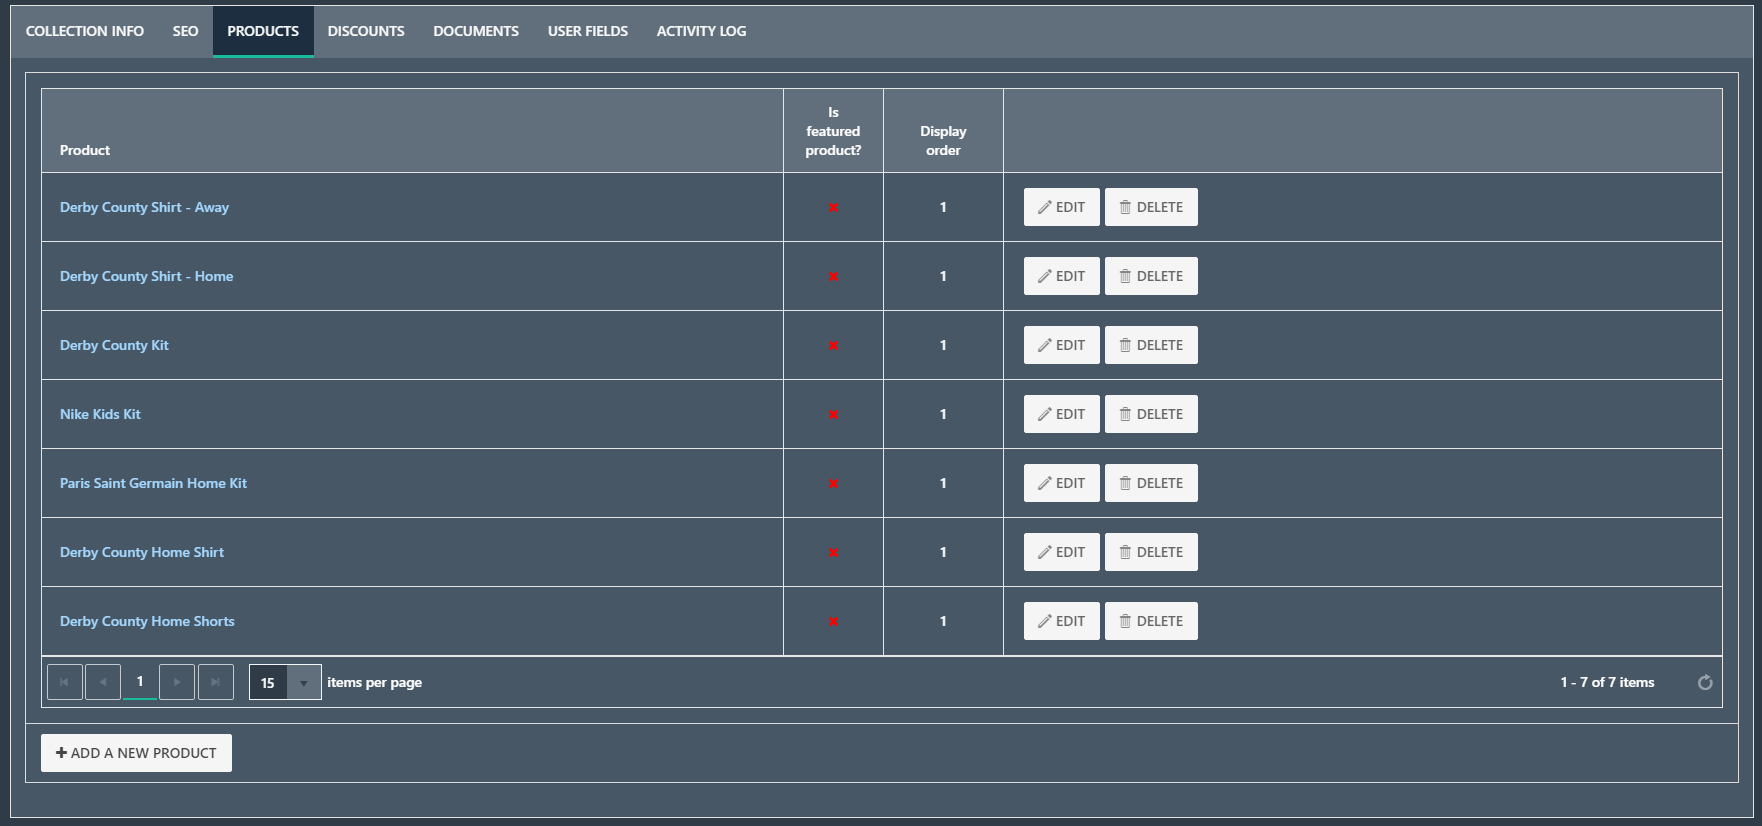This screenshot has width=1762, height=826.
Task: Click featured red X for Derby County Home Shorts
Action: coord(833,622)
